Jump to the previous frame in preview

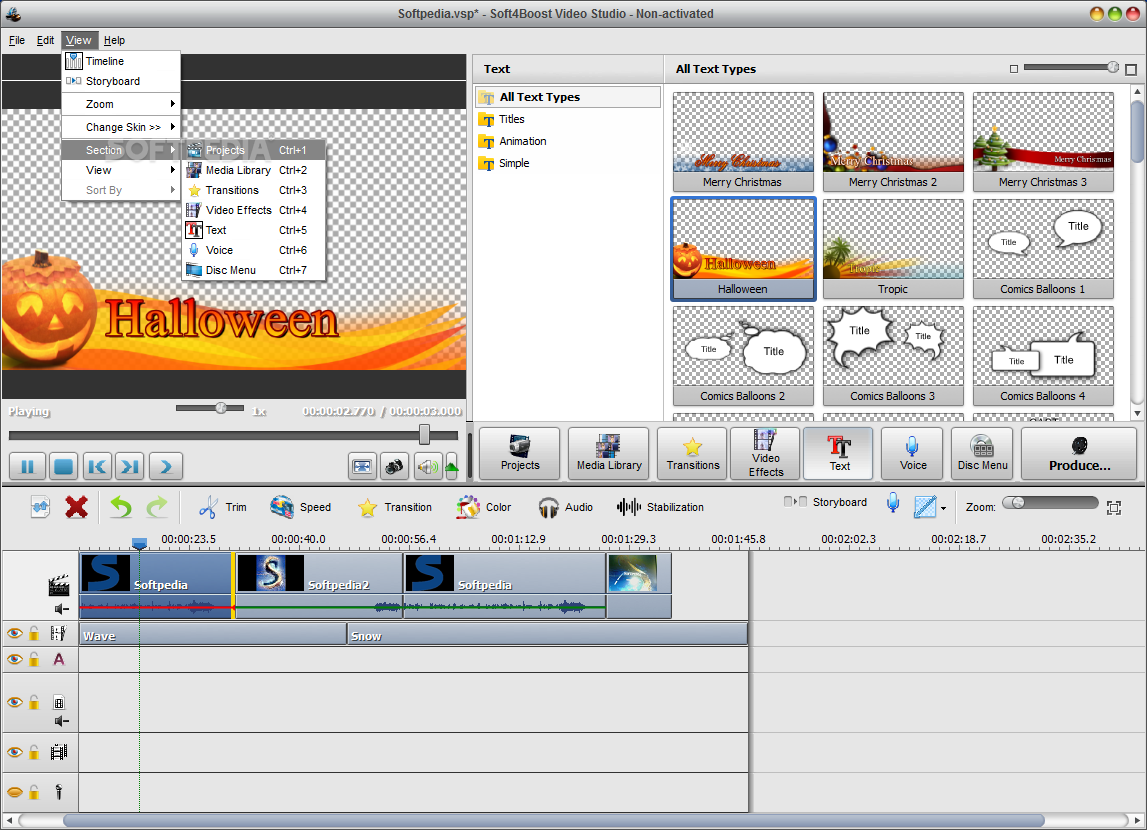click(x=97, y=466)
